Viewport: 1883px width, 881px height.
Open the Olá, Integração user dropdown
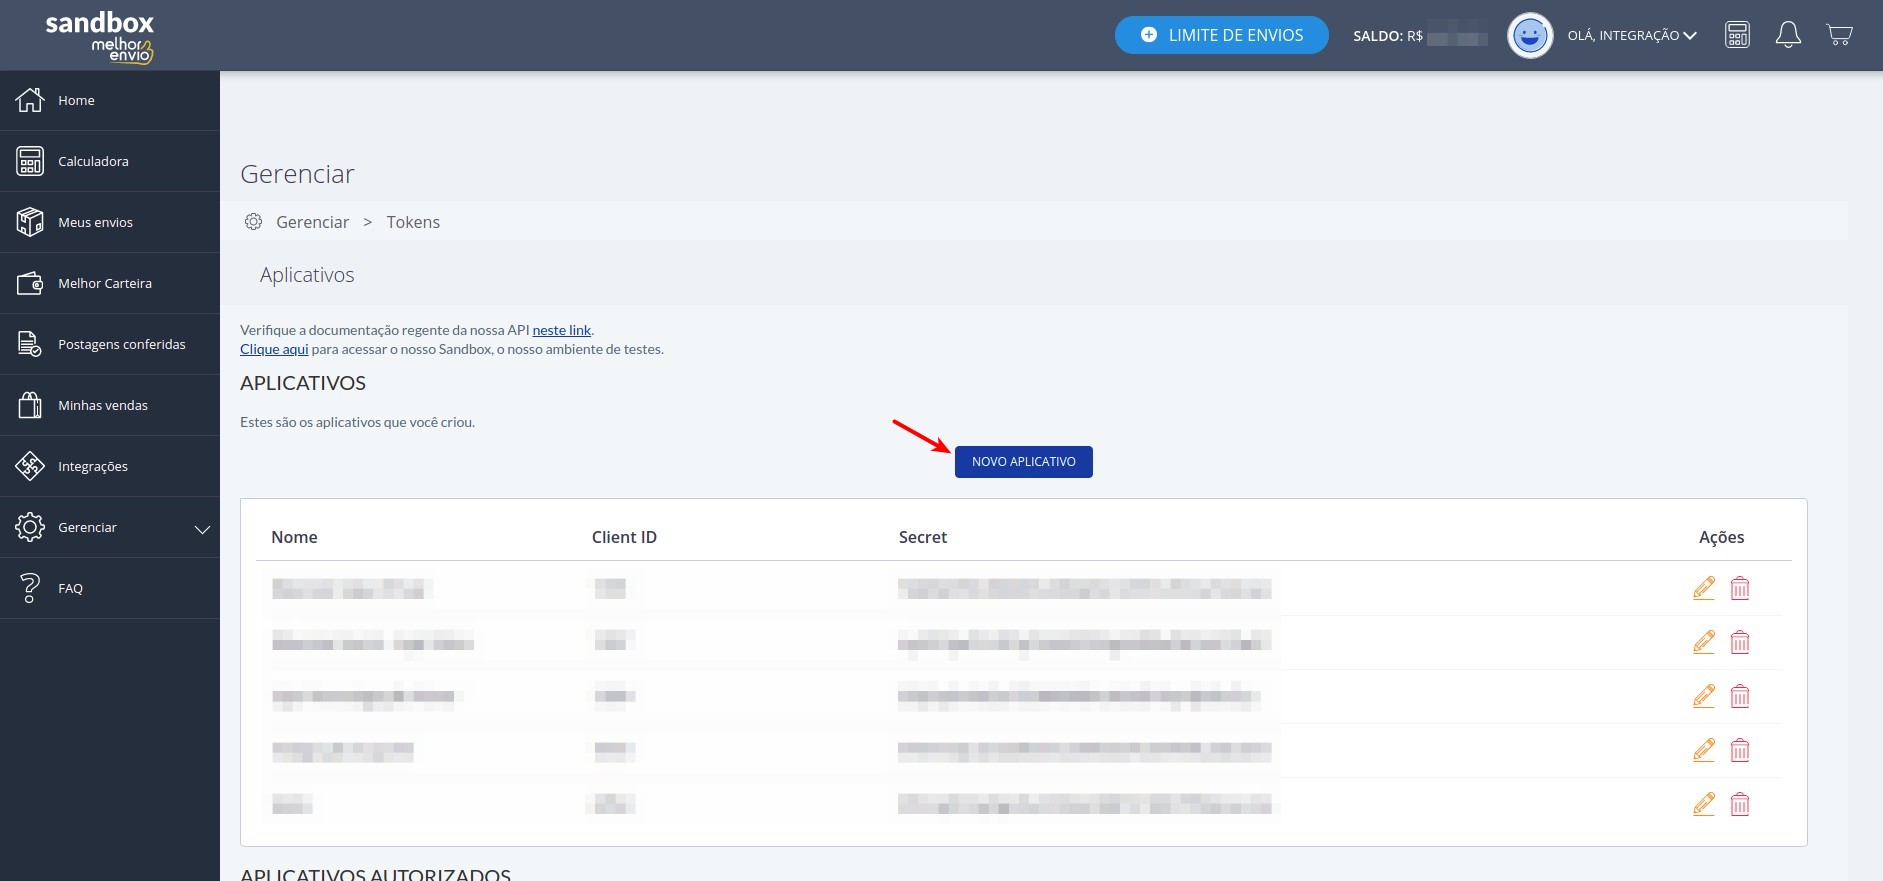[x=1632, y=36]
